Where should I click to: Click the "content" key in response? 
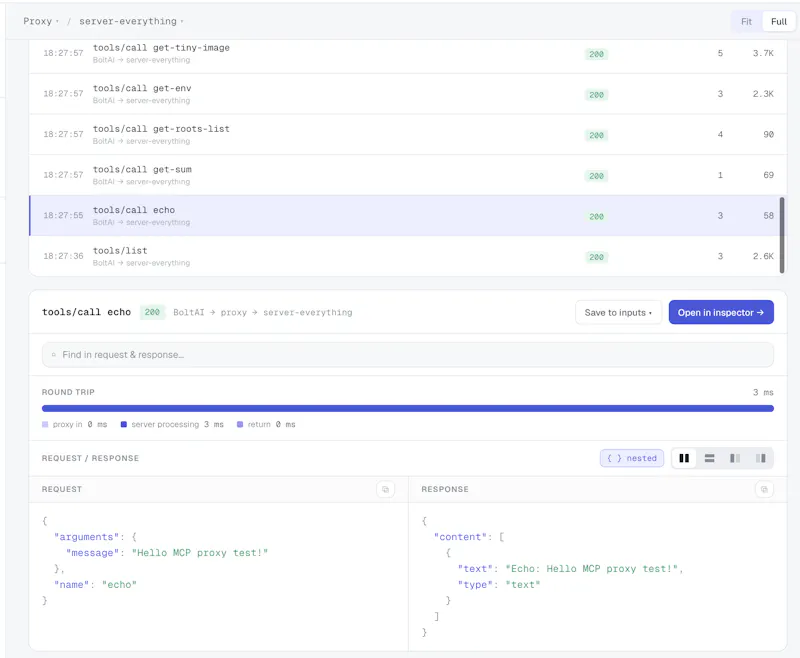[x=460, y=537]
